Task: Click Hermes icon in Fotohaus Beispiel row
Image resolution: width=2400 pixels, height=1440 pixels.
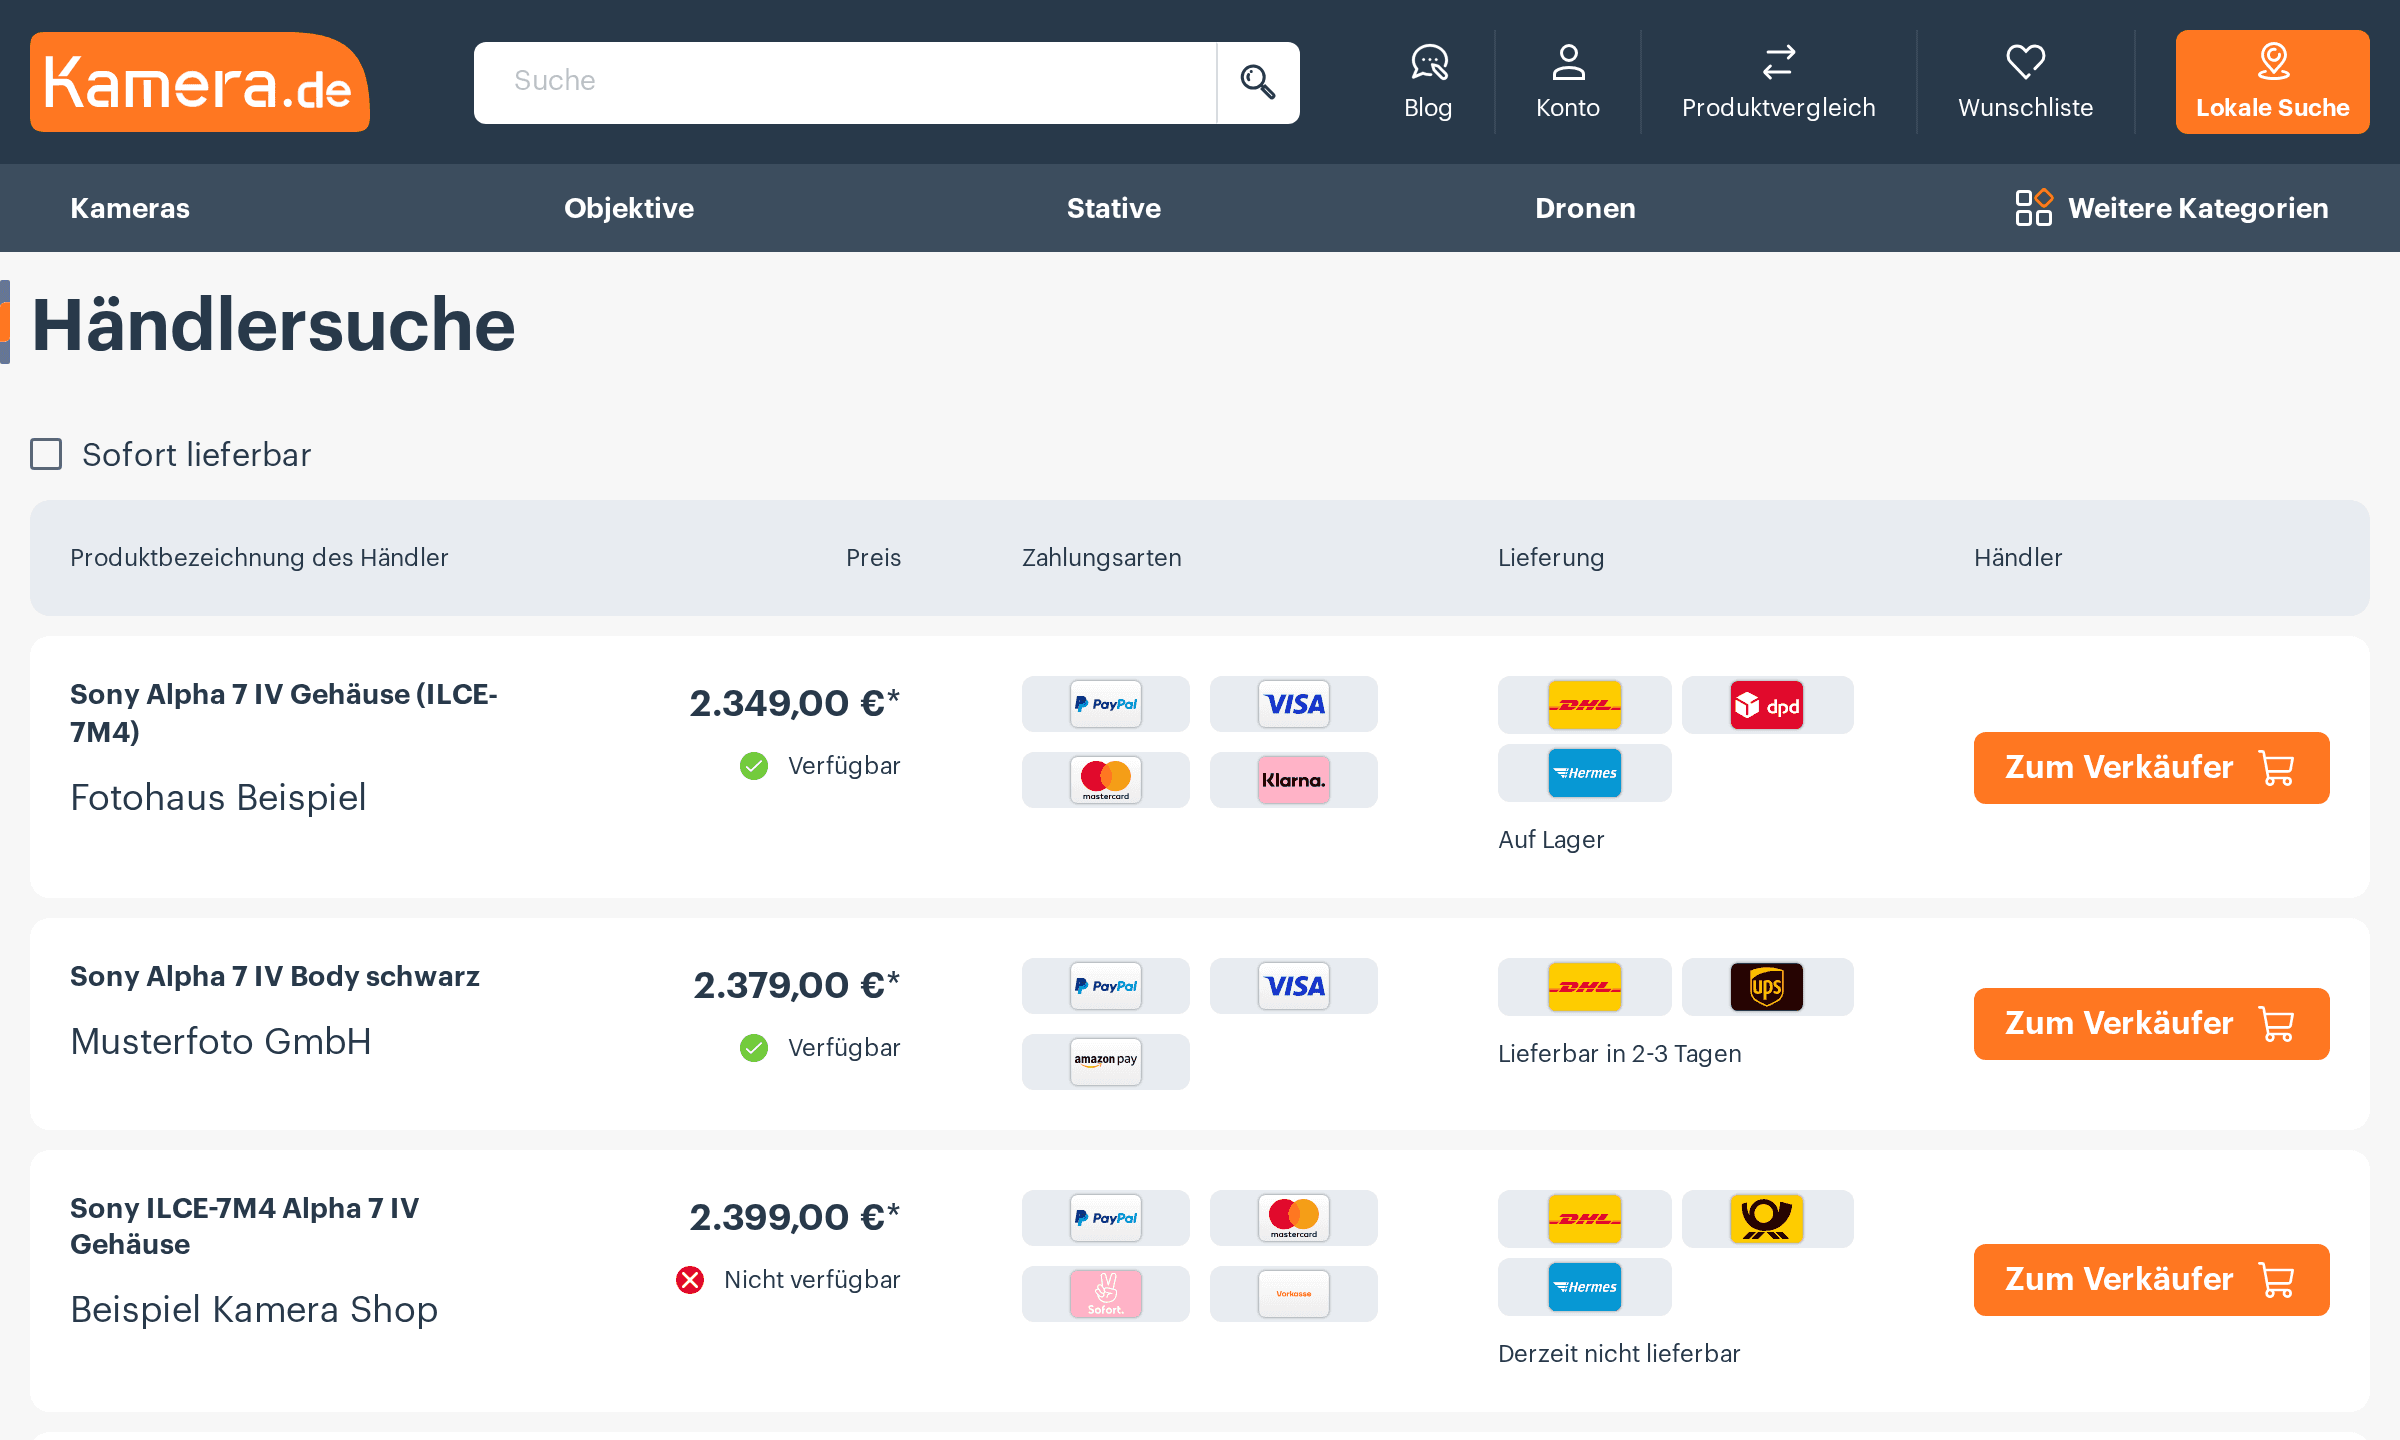Action: coord(1585,773)
